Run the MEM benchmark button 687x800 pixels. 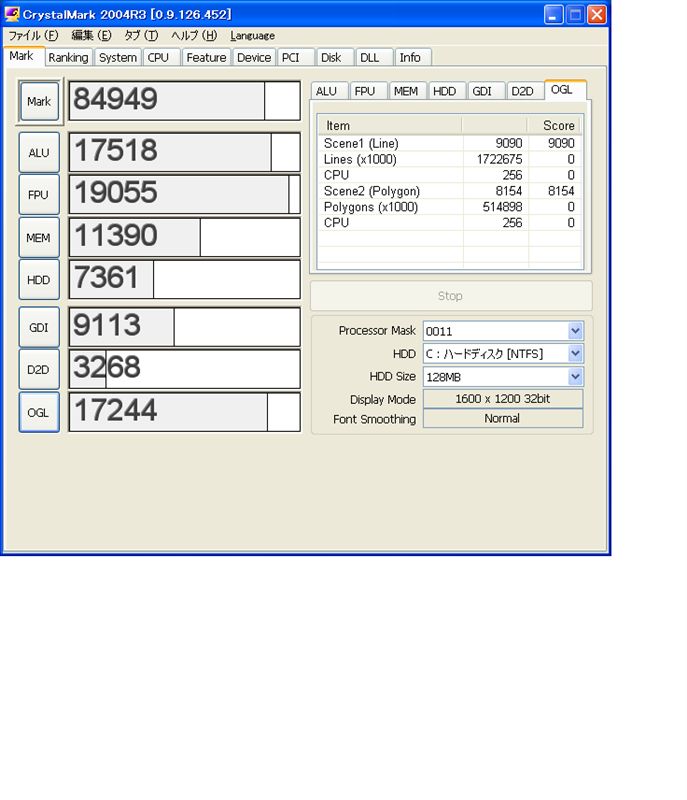coord(39,237)
